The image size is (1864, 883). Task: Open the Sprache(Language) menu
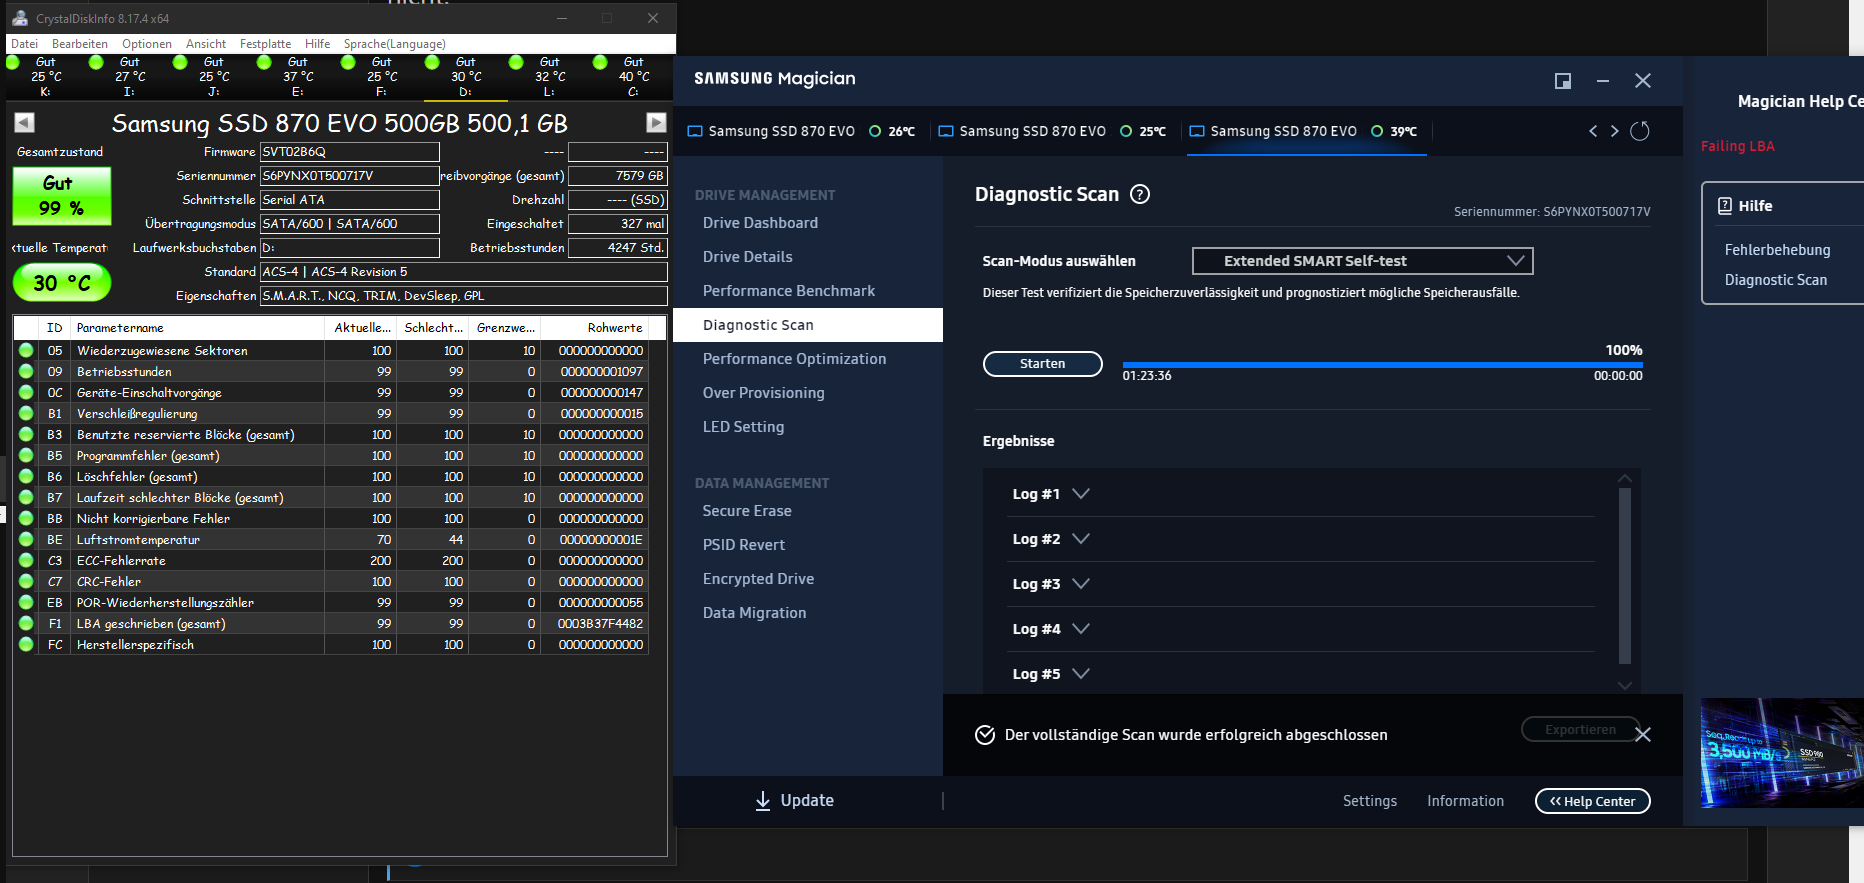point(395,44)
